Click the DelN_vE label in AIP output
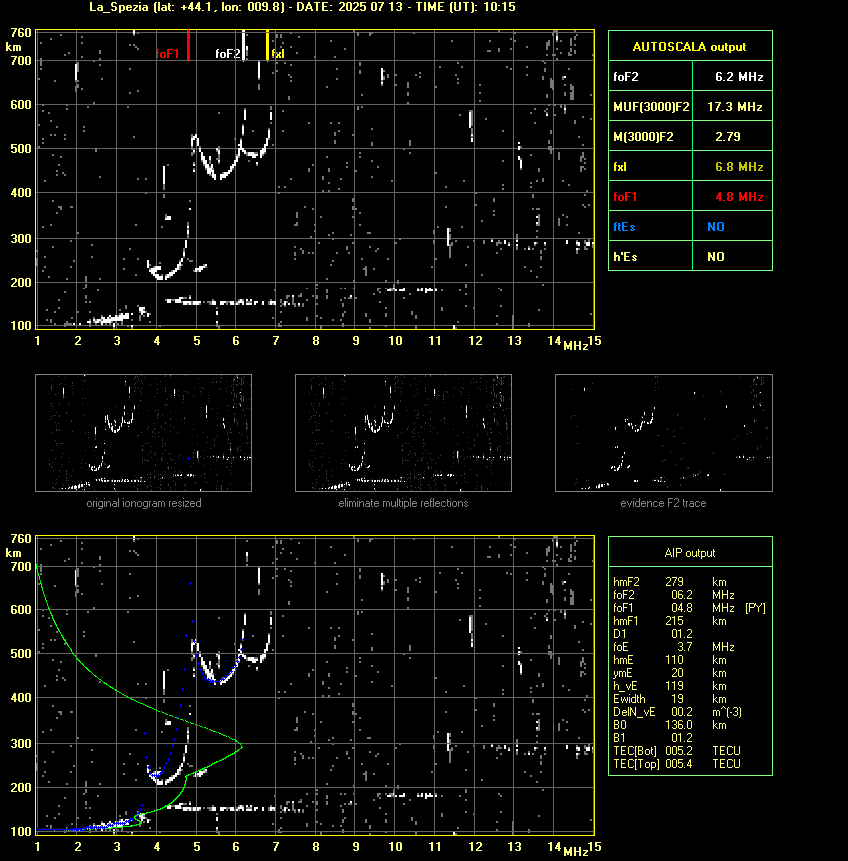This screenshot has height=861, width=848. tap(634, 712)
